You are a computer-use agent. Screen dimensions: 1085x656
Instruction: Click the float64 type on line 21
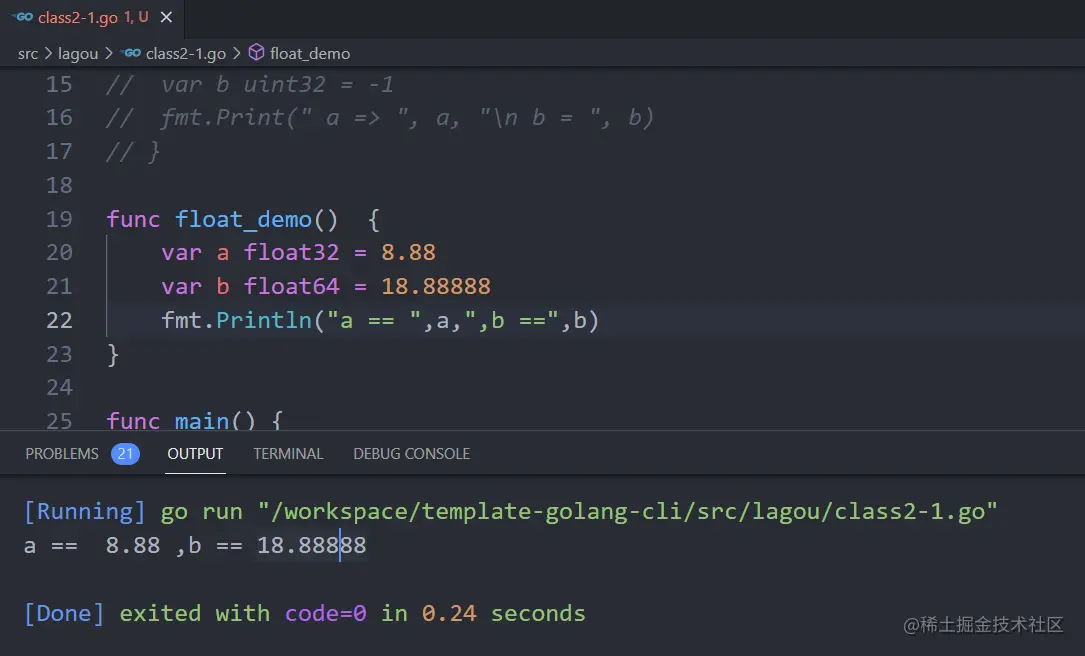[x=291, y=286]
